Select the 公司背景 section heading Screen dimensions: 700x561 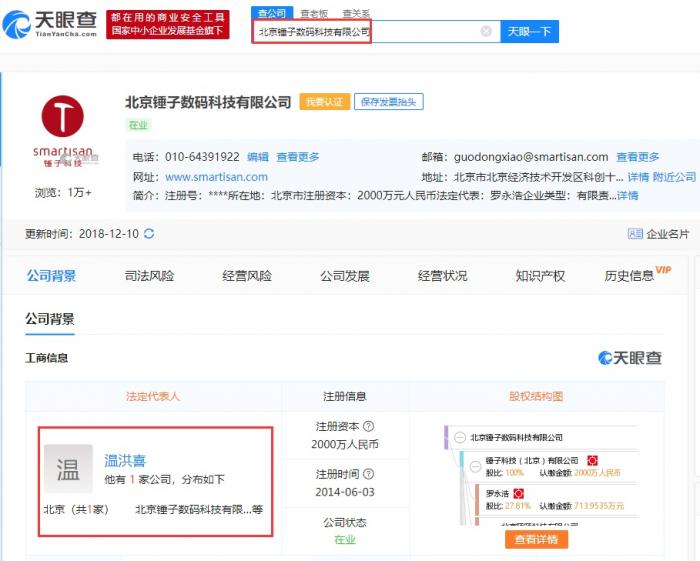[50, 319]
